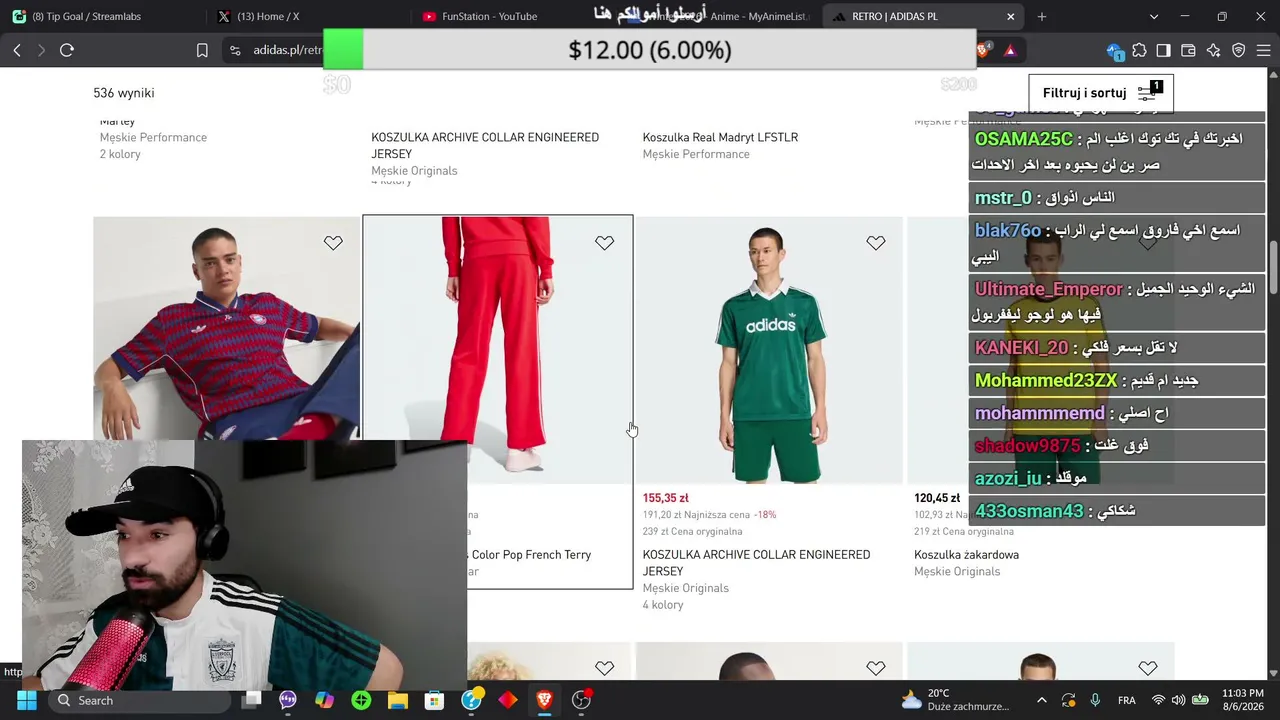The image size is (1280, 720).
Task: Bookmark this page in the browser
Action: click(x=202, y=50)
